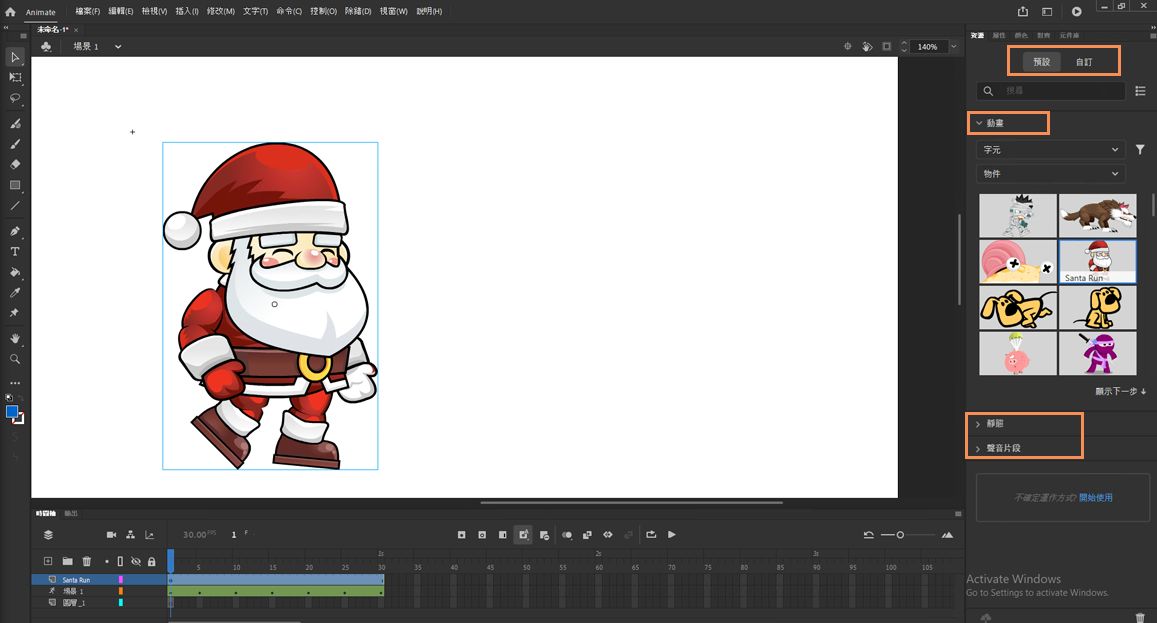Open the 視窗(W) menu

[x=393, y=11]
